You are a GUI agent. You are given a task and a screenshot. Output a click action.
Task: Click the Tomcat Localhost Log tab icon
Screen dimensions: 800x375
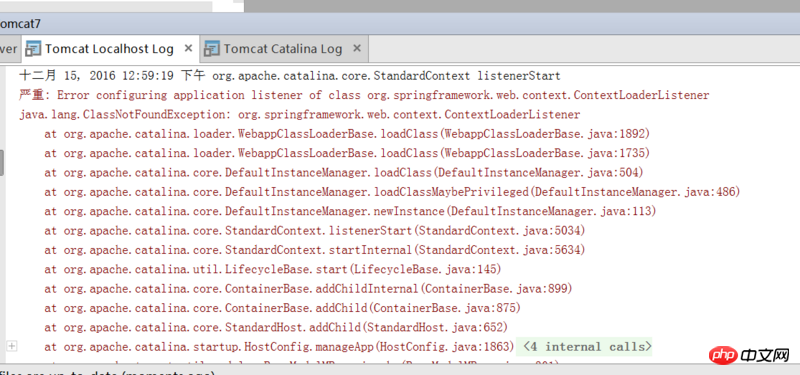point(33,49)
